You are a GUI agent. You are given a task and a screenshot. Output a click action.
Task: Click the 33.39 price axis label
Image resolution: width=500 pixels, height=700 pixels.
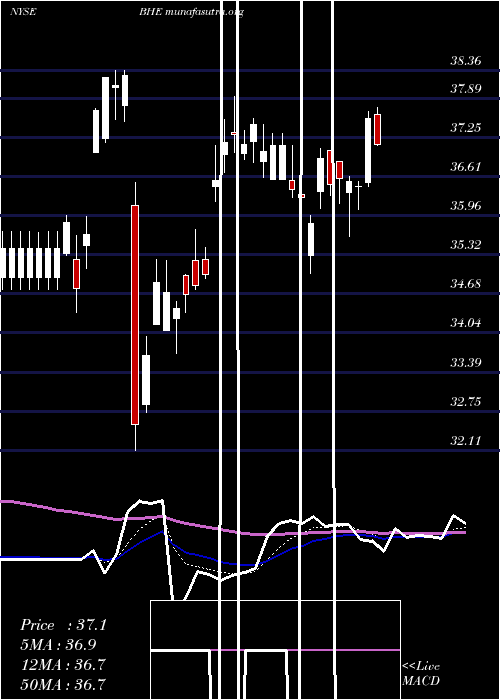(466, 362)
